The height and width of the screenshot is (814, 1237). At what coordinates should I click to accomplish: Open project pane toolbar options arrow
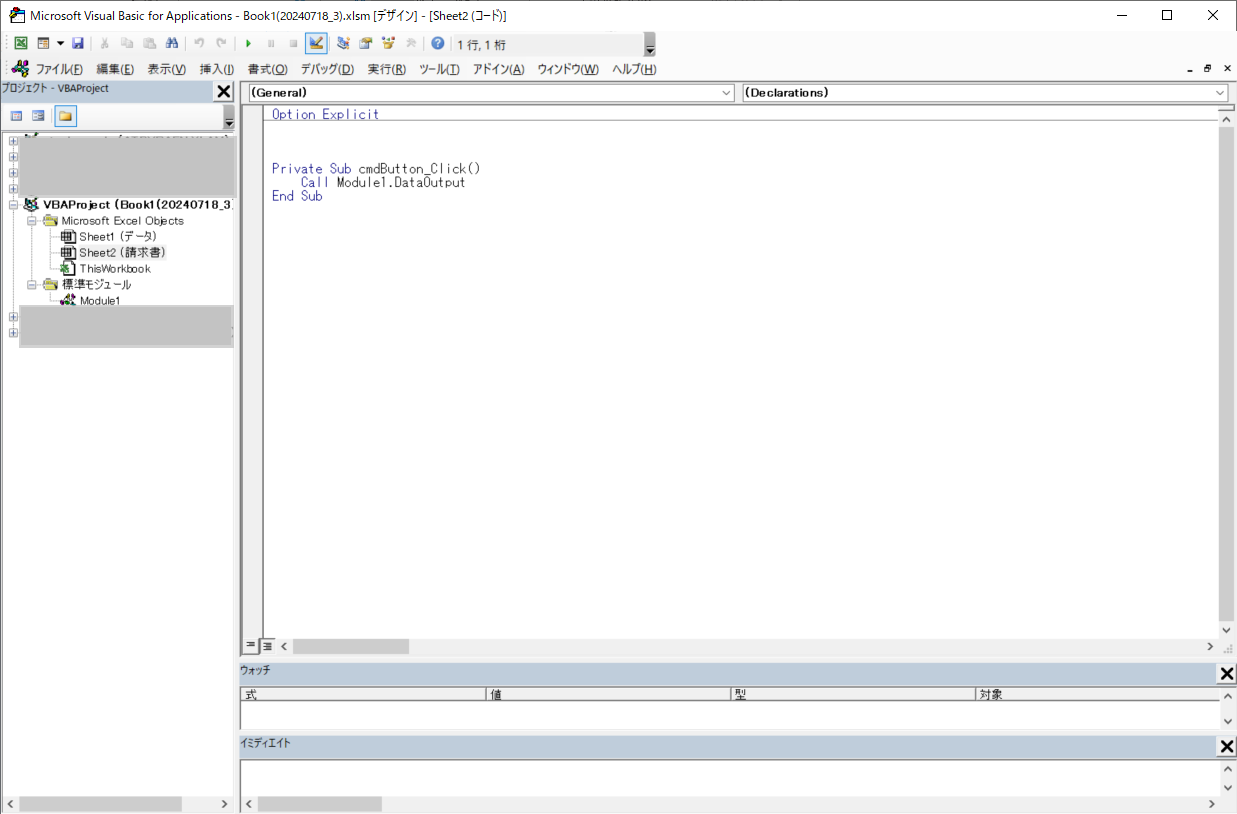point(229,118)
